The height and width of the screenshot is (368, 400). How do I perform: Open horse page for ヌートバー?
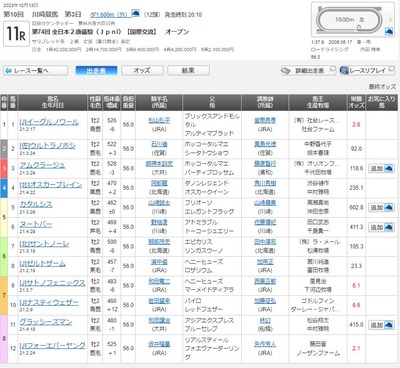click(36, 224)
